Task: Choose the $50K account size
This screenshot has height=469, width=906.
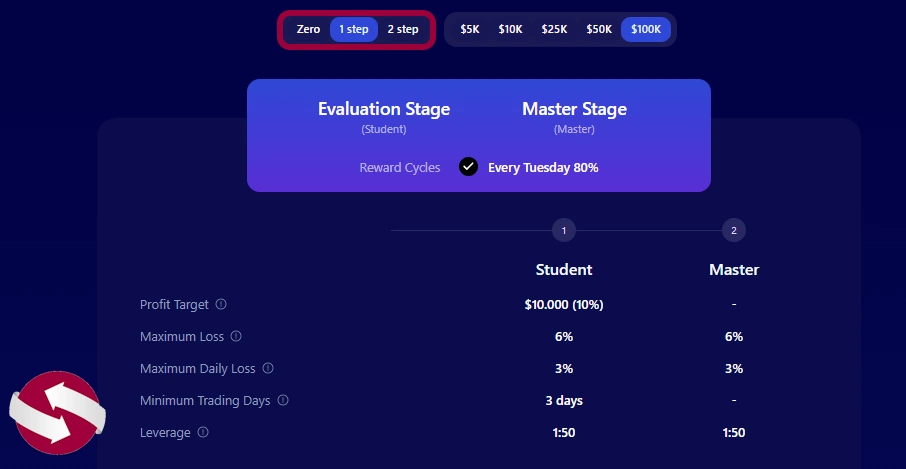Action: coord(599,29)
